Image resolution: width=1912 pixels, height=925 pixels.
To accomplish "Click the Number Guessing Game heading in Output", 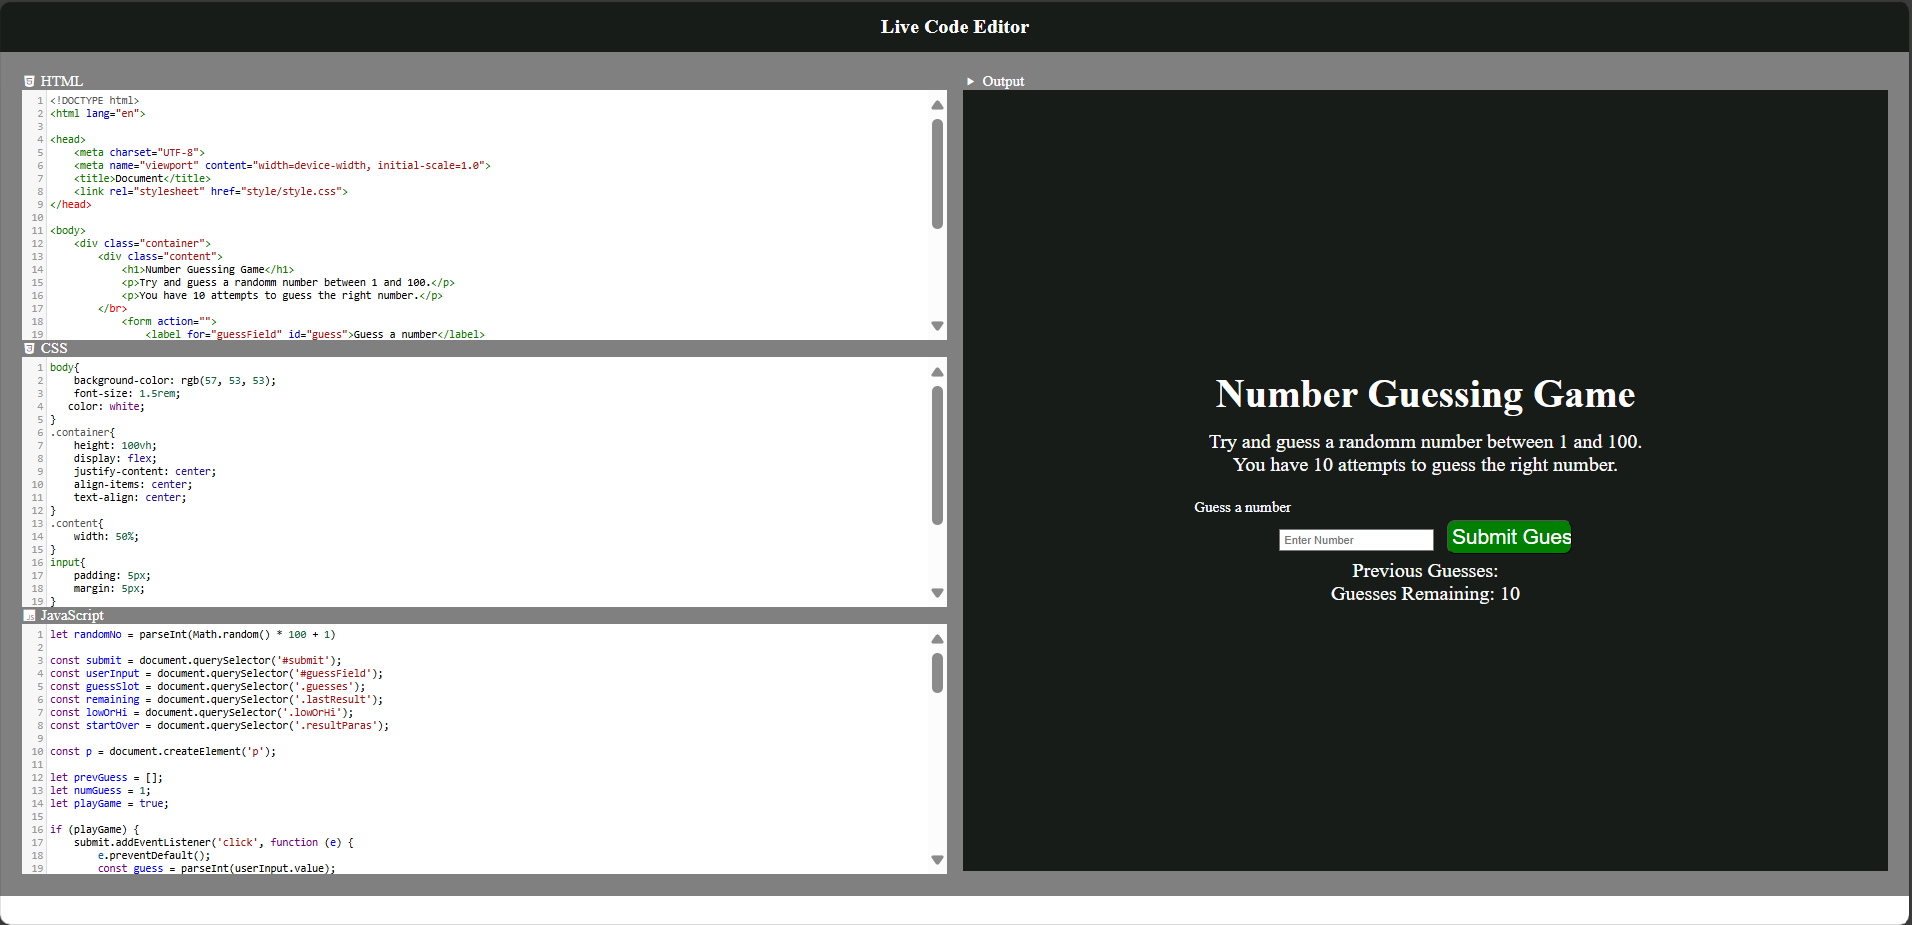I will [x=1425, y=394].
